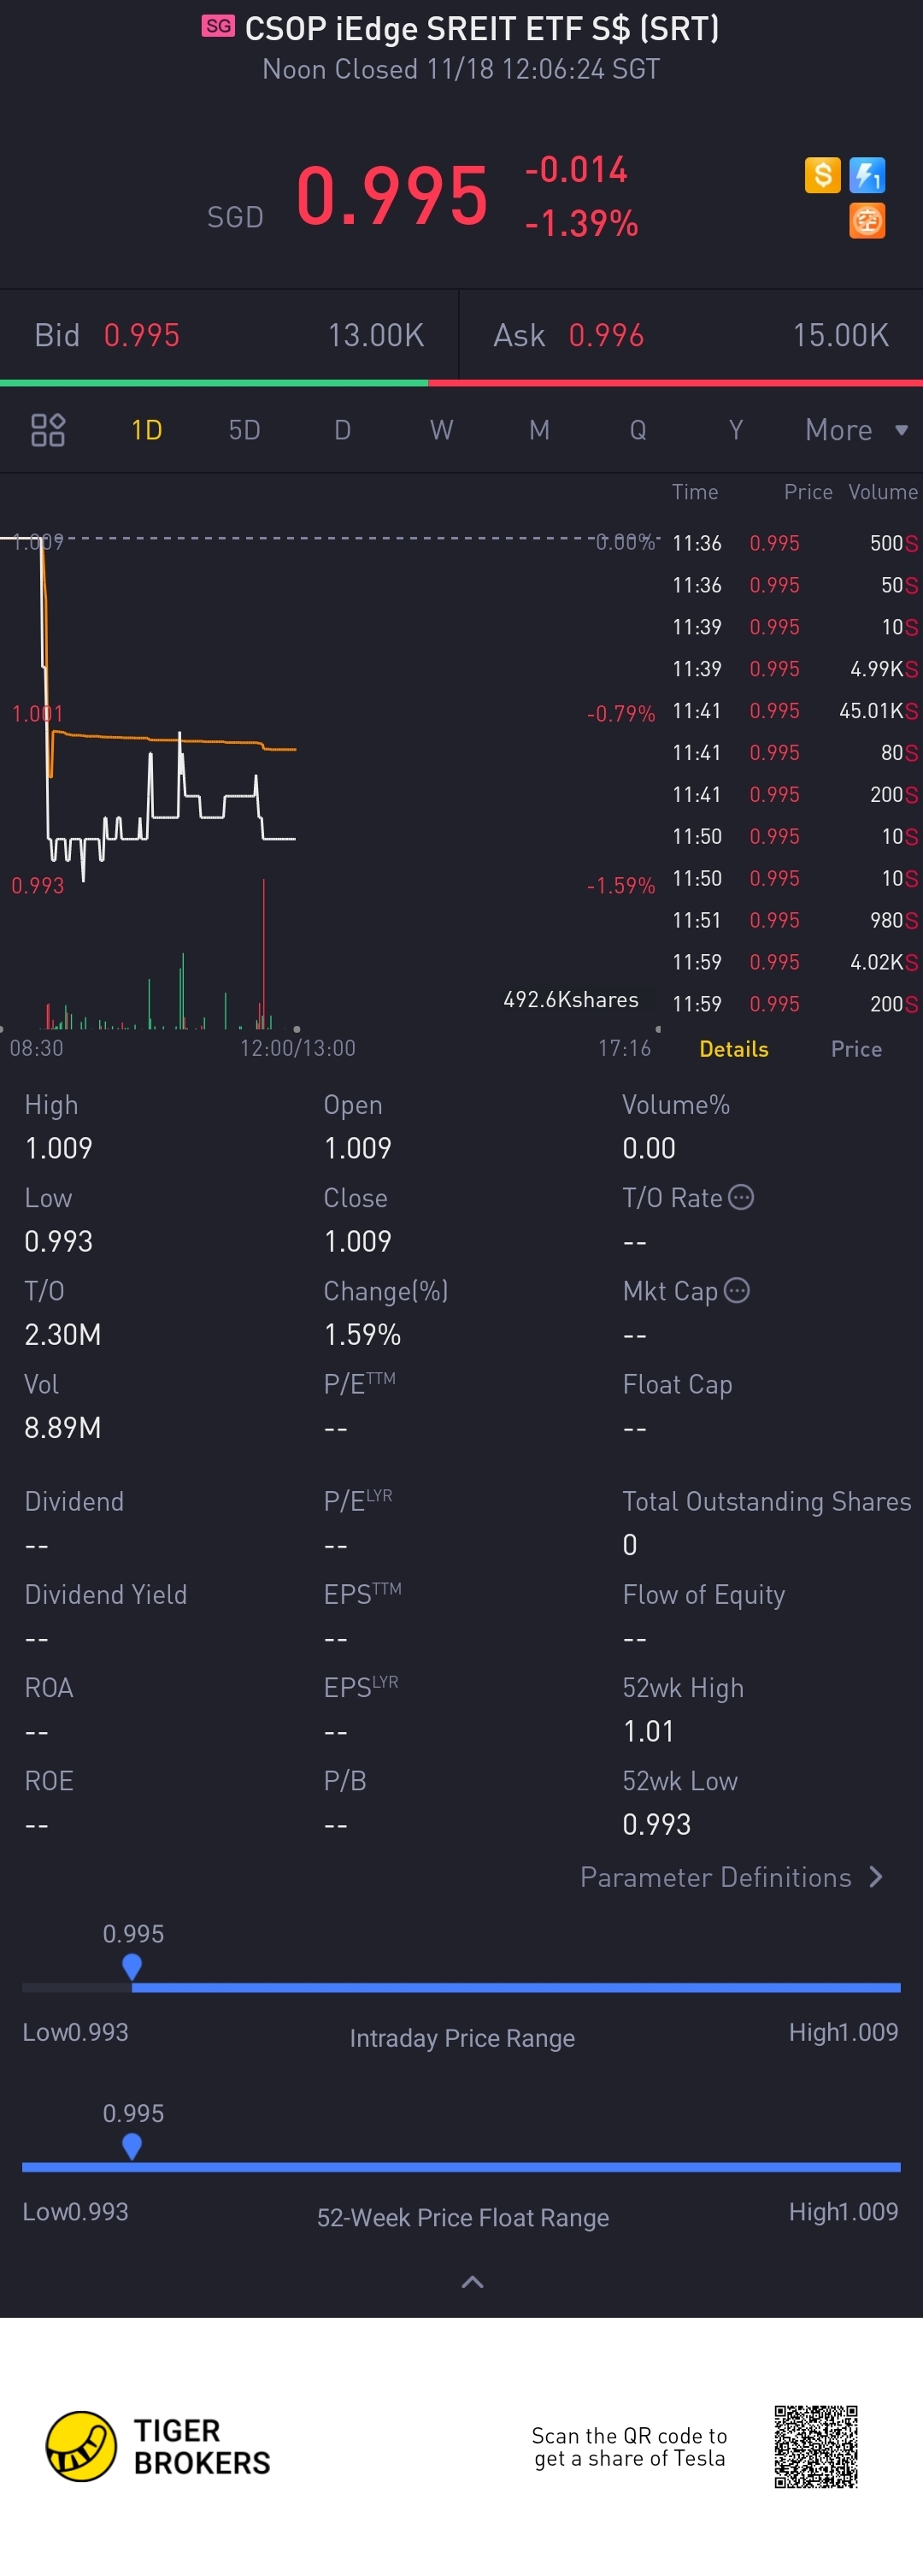
Task: Tap the Tiger Brokers logo
Action: (158, 2446)
